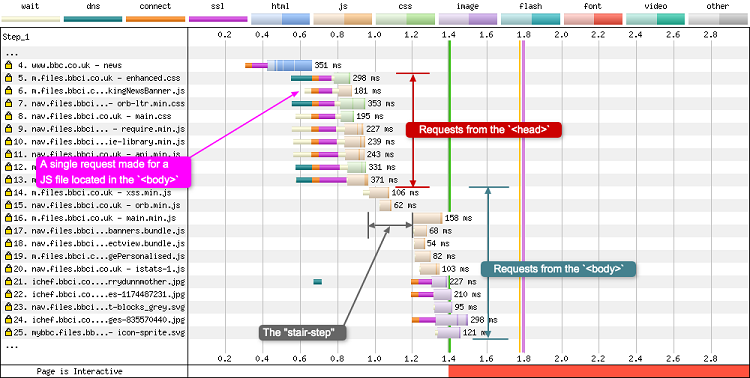Click the wait color swatch in legend
Image resolution: width=750 pixels, height=378 pixels.
(31, 19)
